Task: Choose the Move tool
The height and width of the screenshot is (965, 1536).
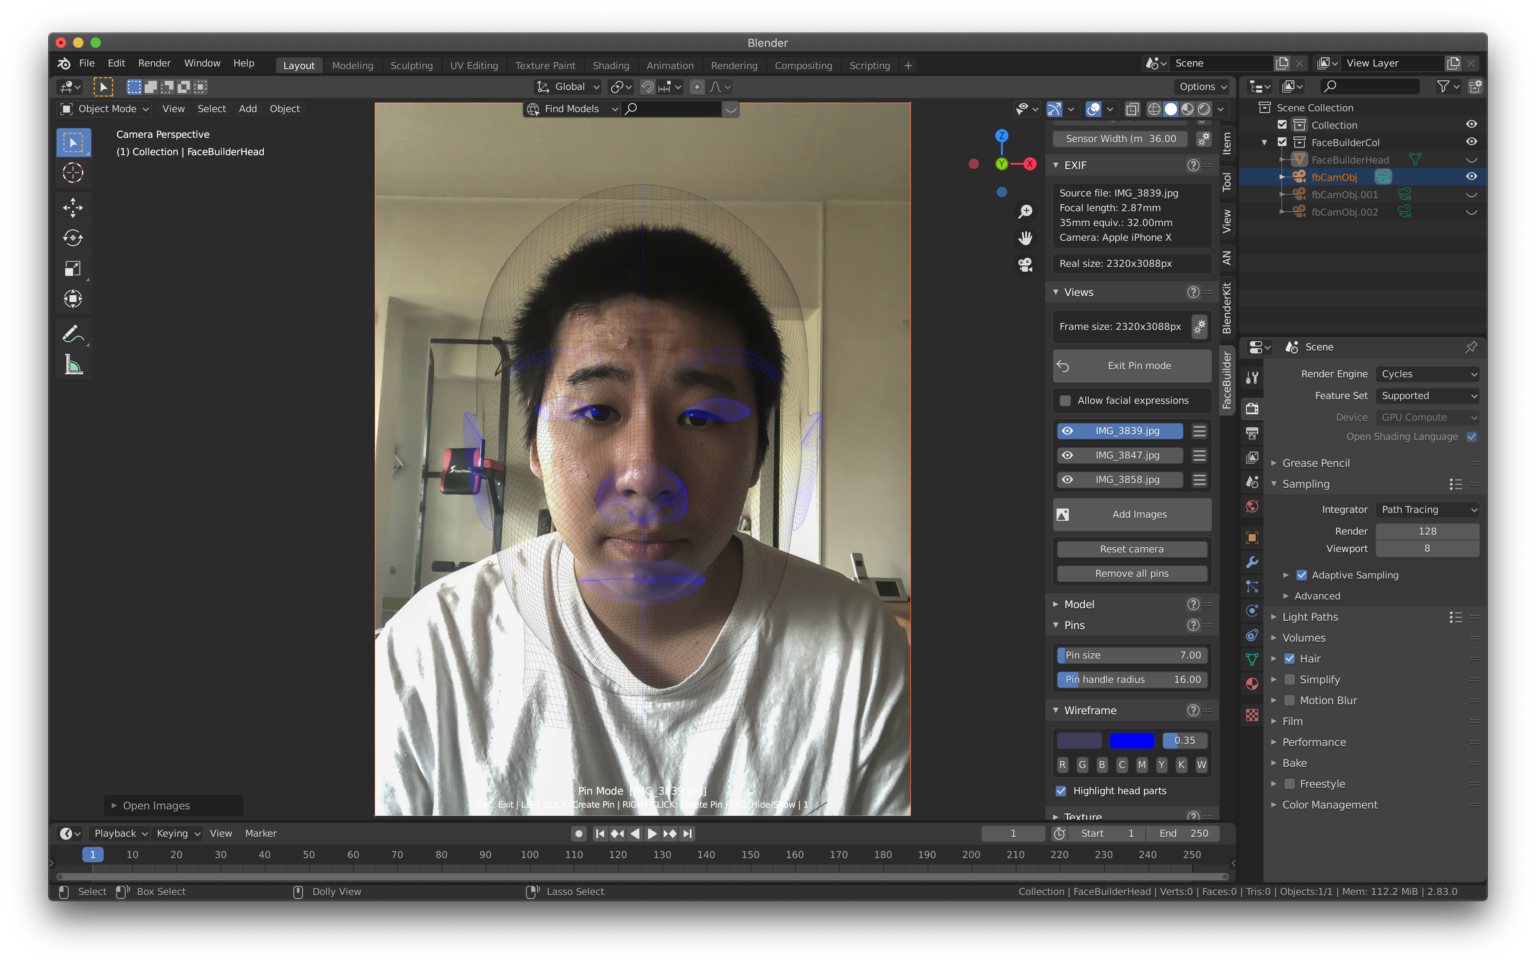Action: pyautogui.click(x=73, y=208)
